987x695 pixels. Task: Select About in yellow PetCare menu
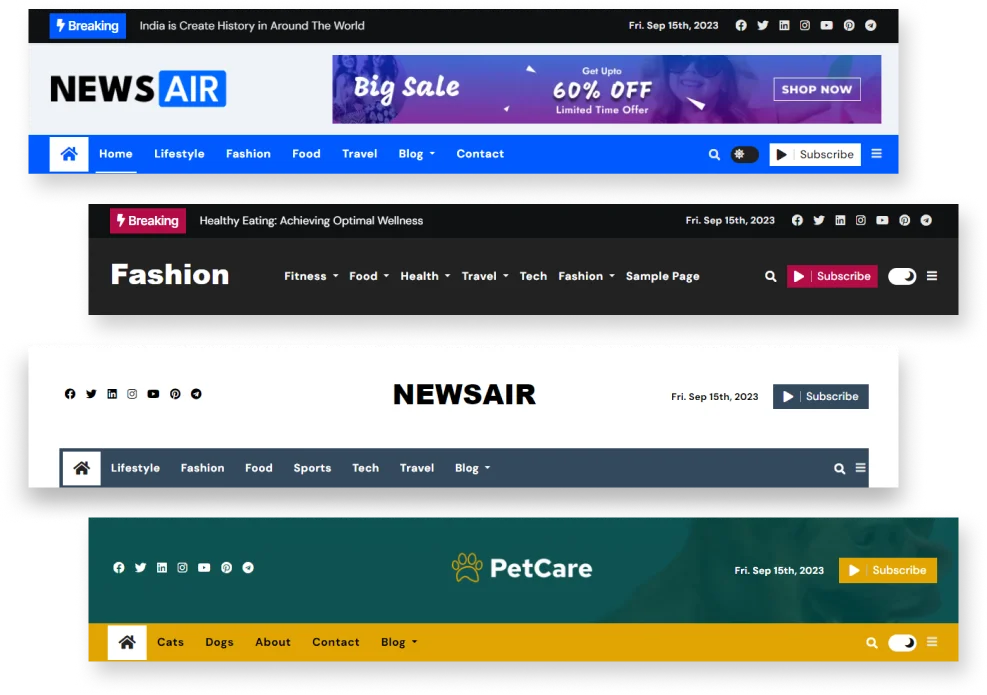[273, 642]
